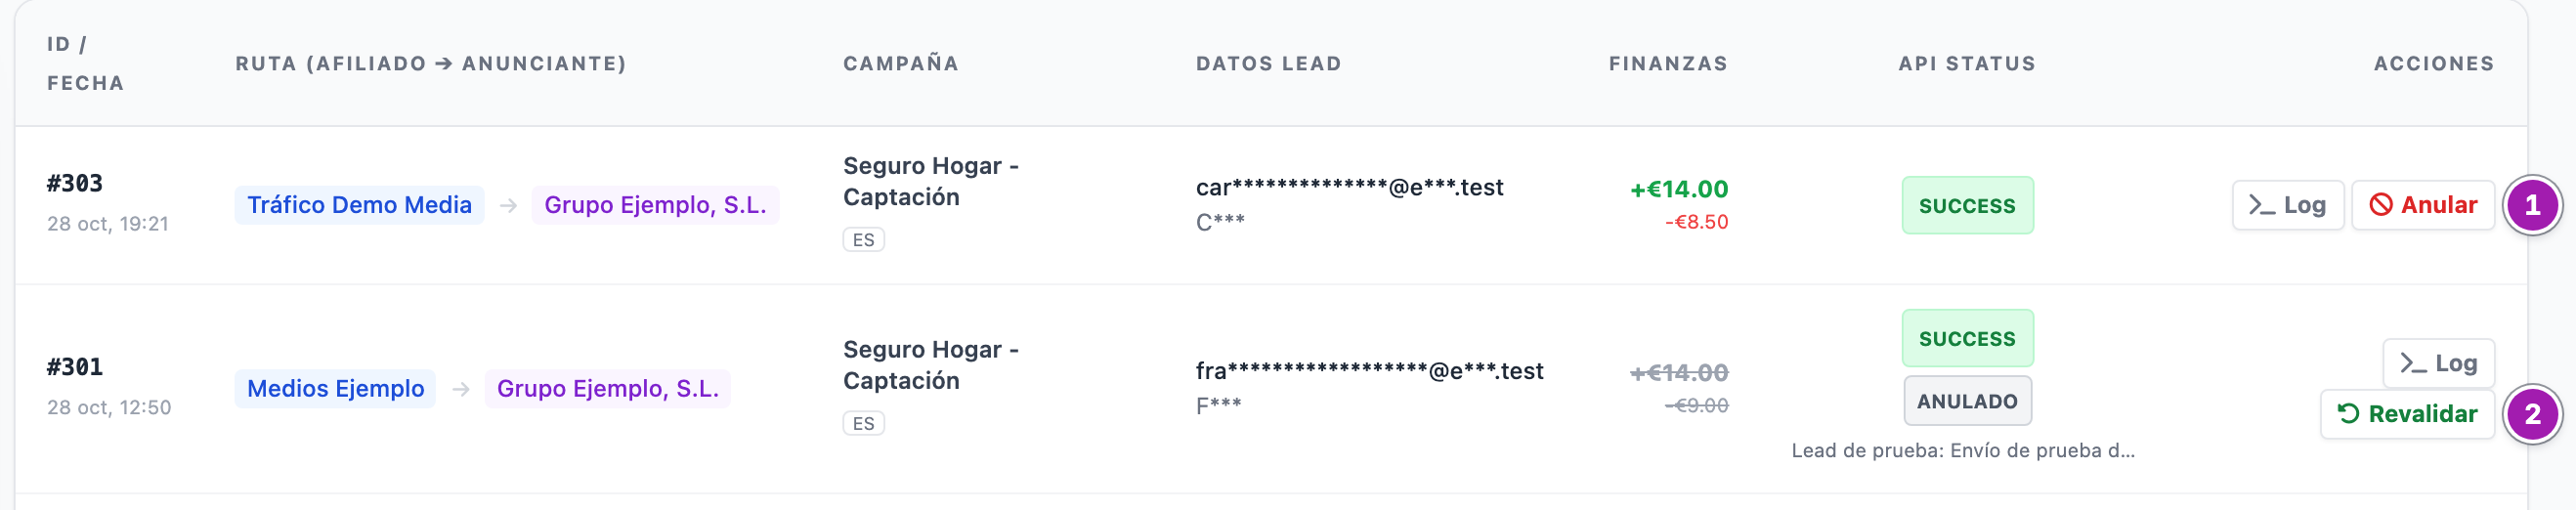Click the purple badge numbered 1
The height and width of the screenshot is (510, 2576).
[x=2531, y=205]
